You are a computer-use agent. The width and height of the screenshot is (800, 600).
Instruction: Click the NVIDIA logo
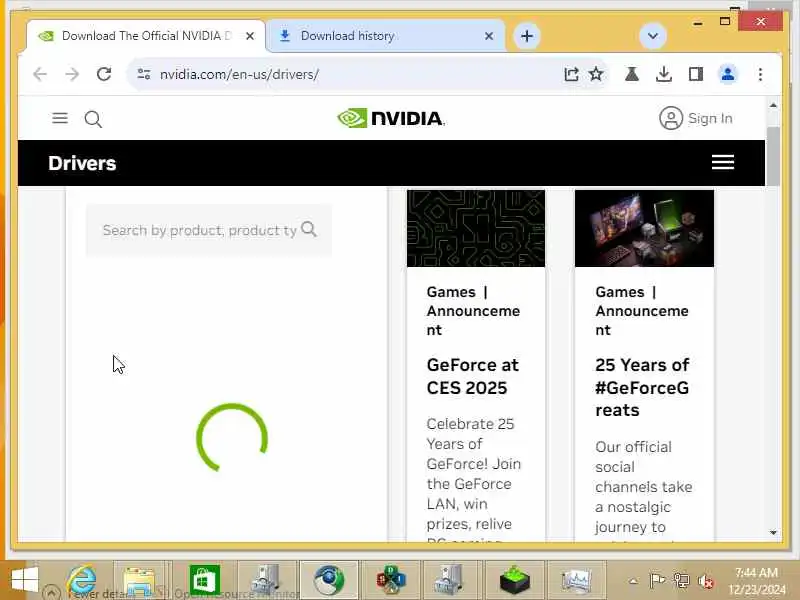(391, 118)
